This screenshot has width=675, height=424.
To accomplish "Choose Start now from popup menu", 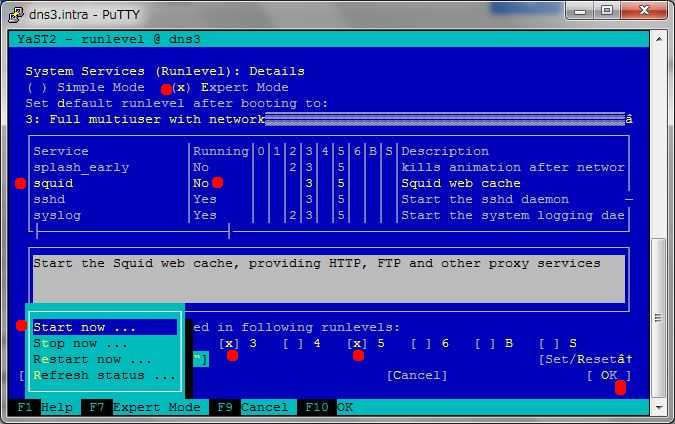I will [x=105, y=327].
